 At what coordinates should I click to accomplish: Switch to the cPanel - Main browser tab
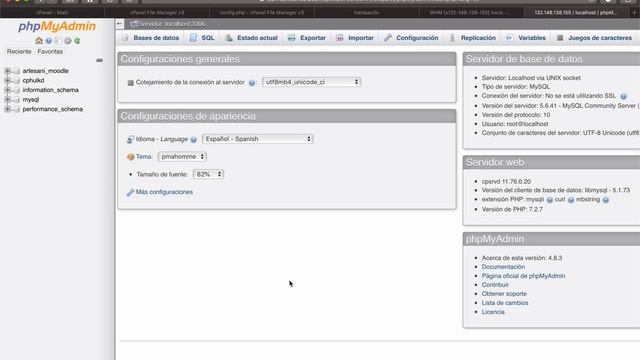coord(52,13)
